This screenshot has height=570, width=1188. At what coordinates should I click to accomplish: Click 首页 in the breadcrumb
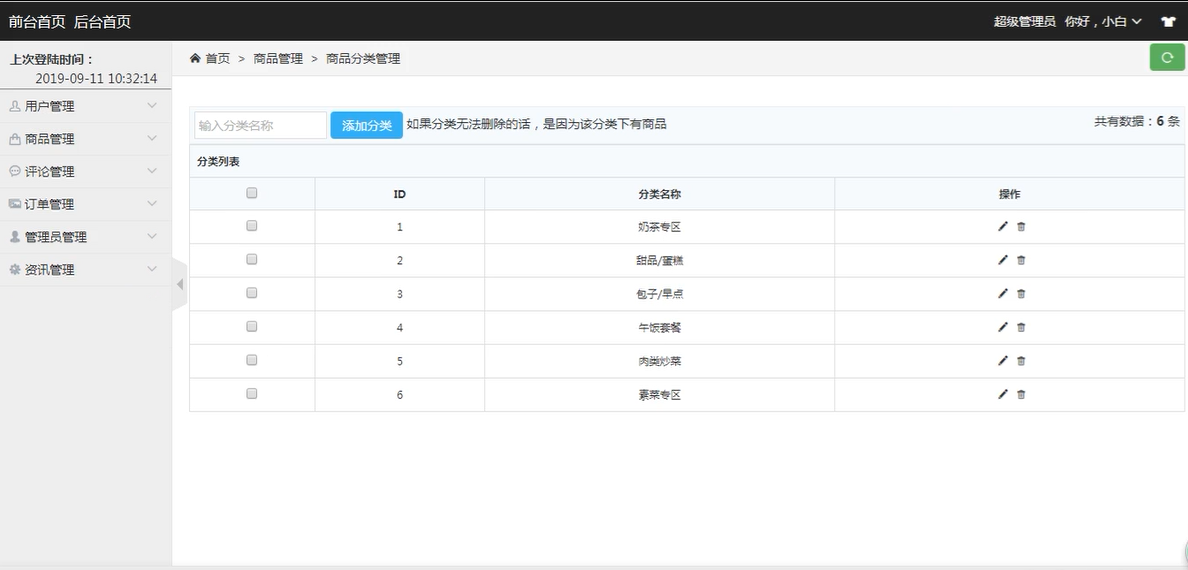tap(217, 58)
